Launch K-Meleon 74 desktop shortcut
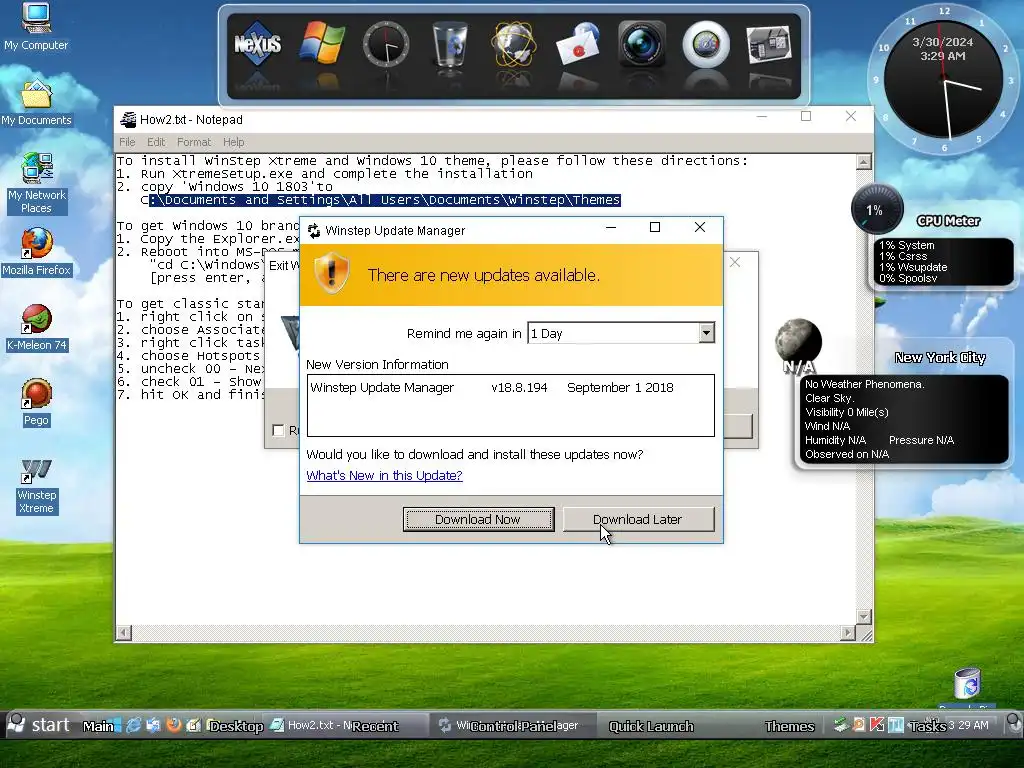 (x=36, y=328)
